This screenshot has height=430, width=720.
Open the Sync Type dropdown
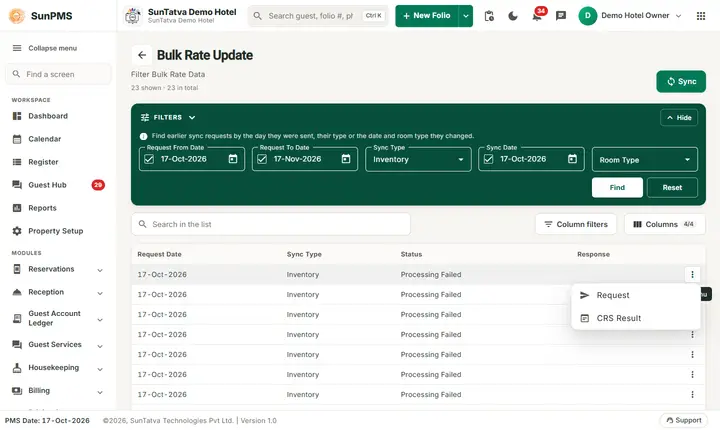click(418, 159)
